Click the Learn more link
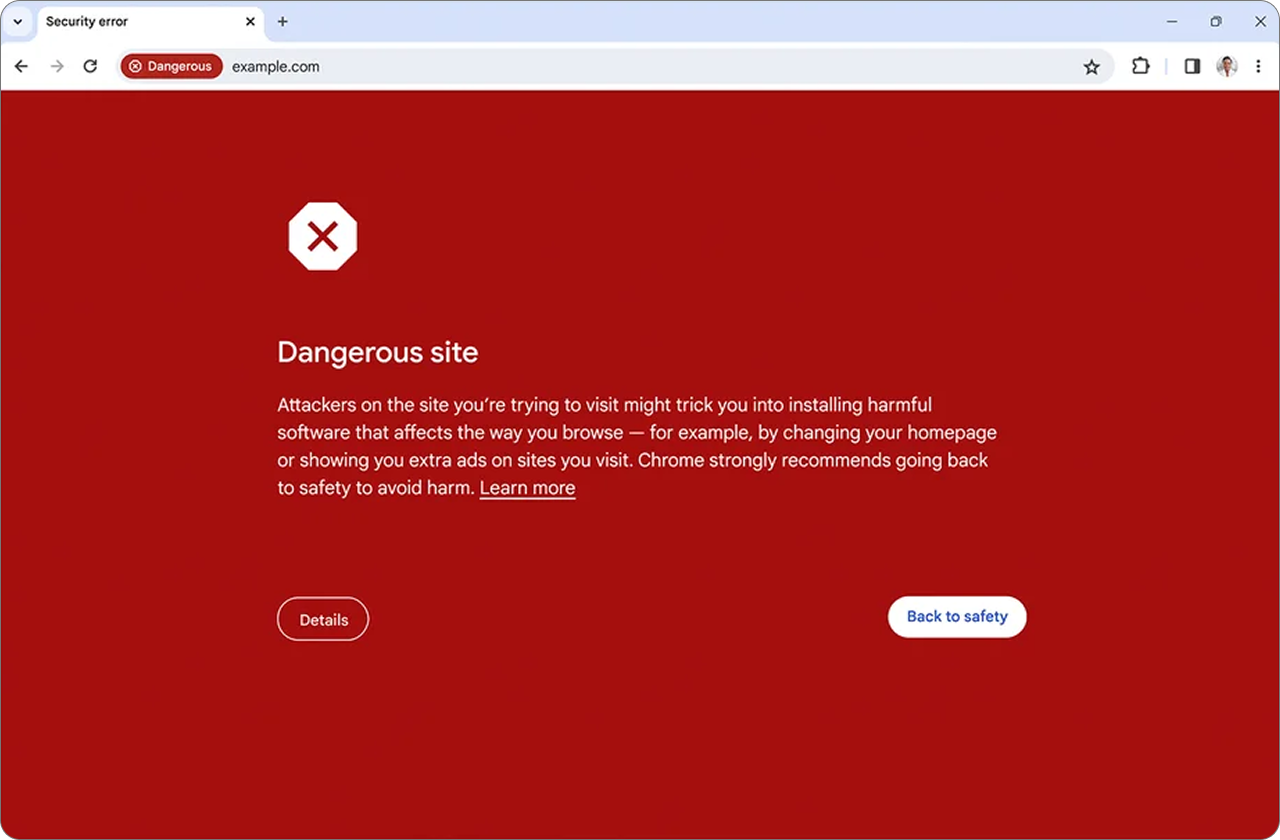Viewport: 1280px width, 840px height. click(527, 488)
